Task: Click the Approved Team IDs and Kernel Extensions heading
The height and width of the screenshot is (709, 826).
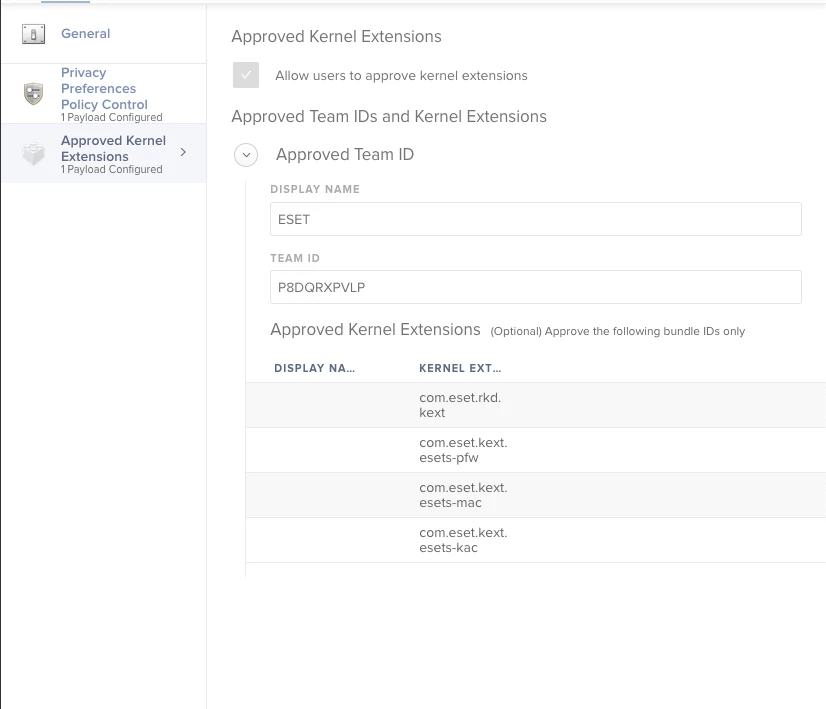Action: pos(389,116)
